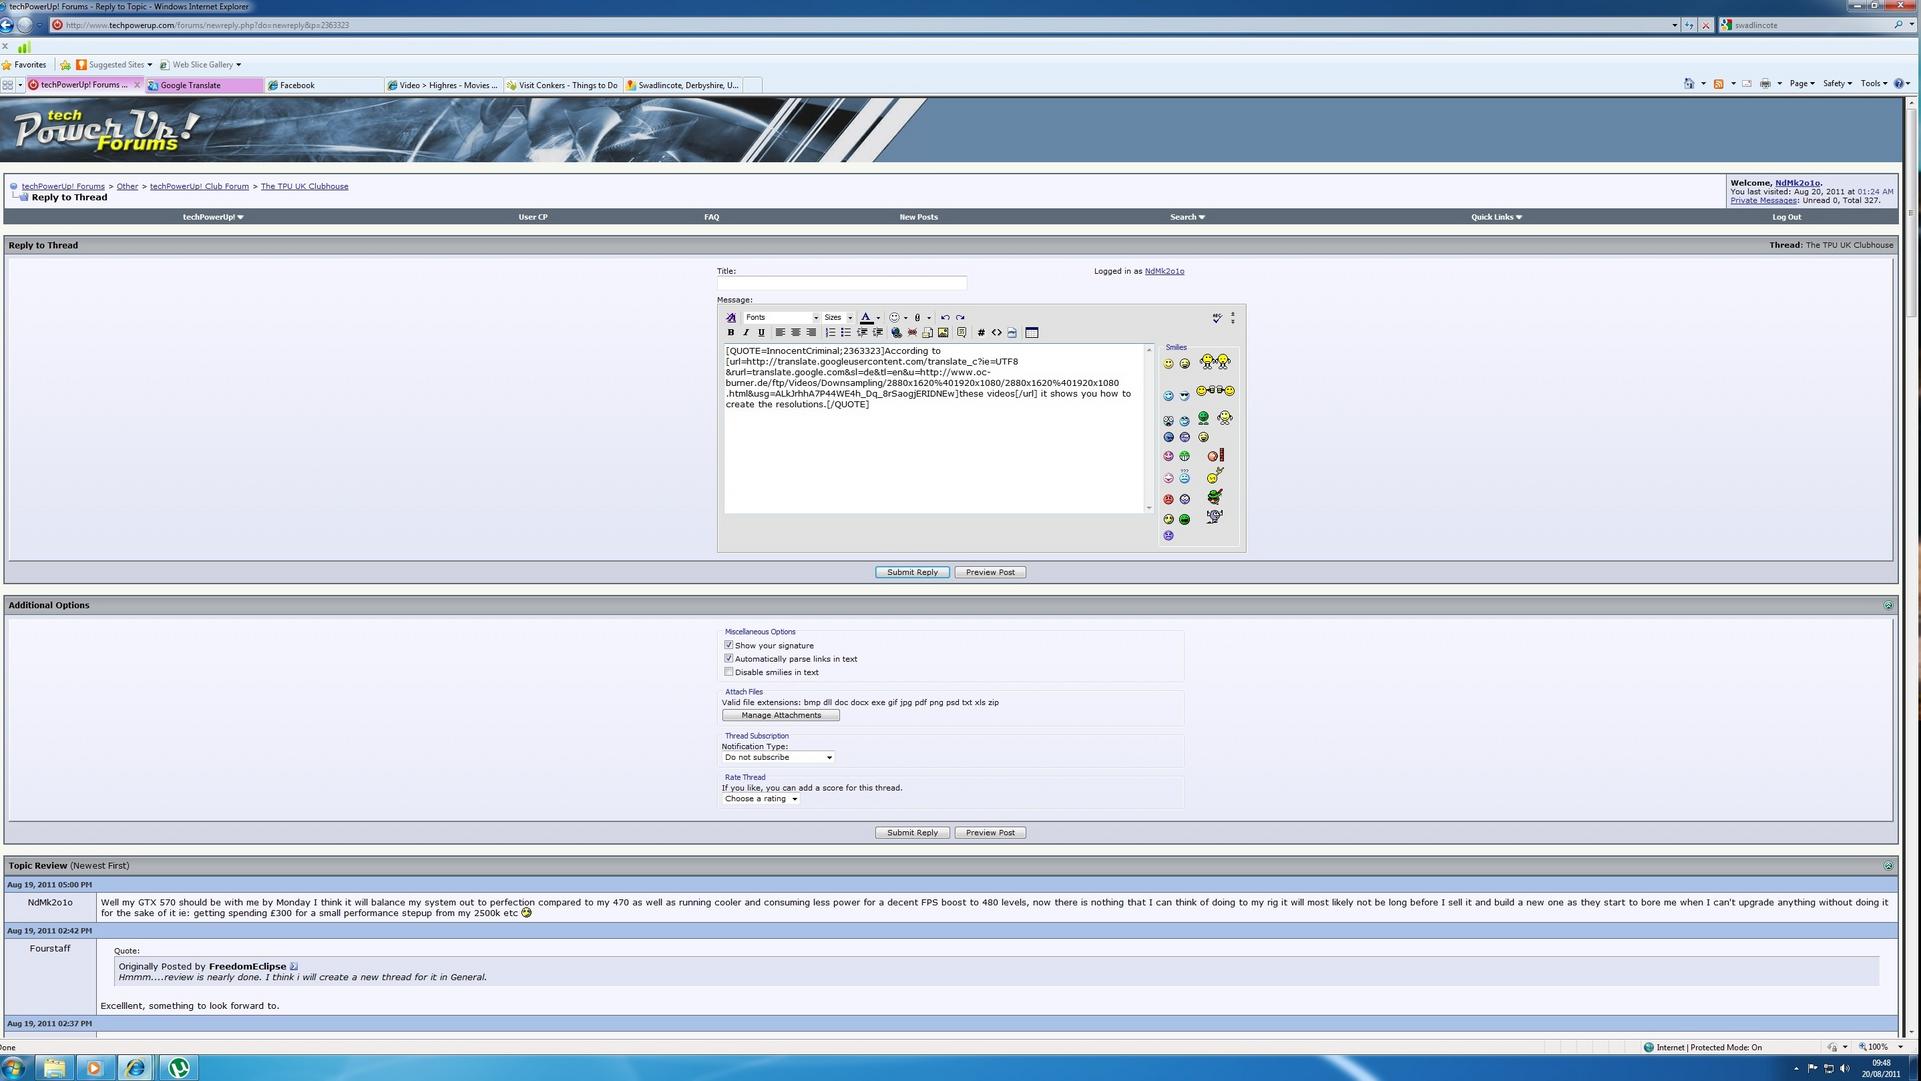Image resolution: width=1921 pixels, height=1081 pixels.
Task: Open the Private Messages link
Action: [1763, 200]
